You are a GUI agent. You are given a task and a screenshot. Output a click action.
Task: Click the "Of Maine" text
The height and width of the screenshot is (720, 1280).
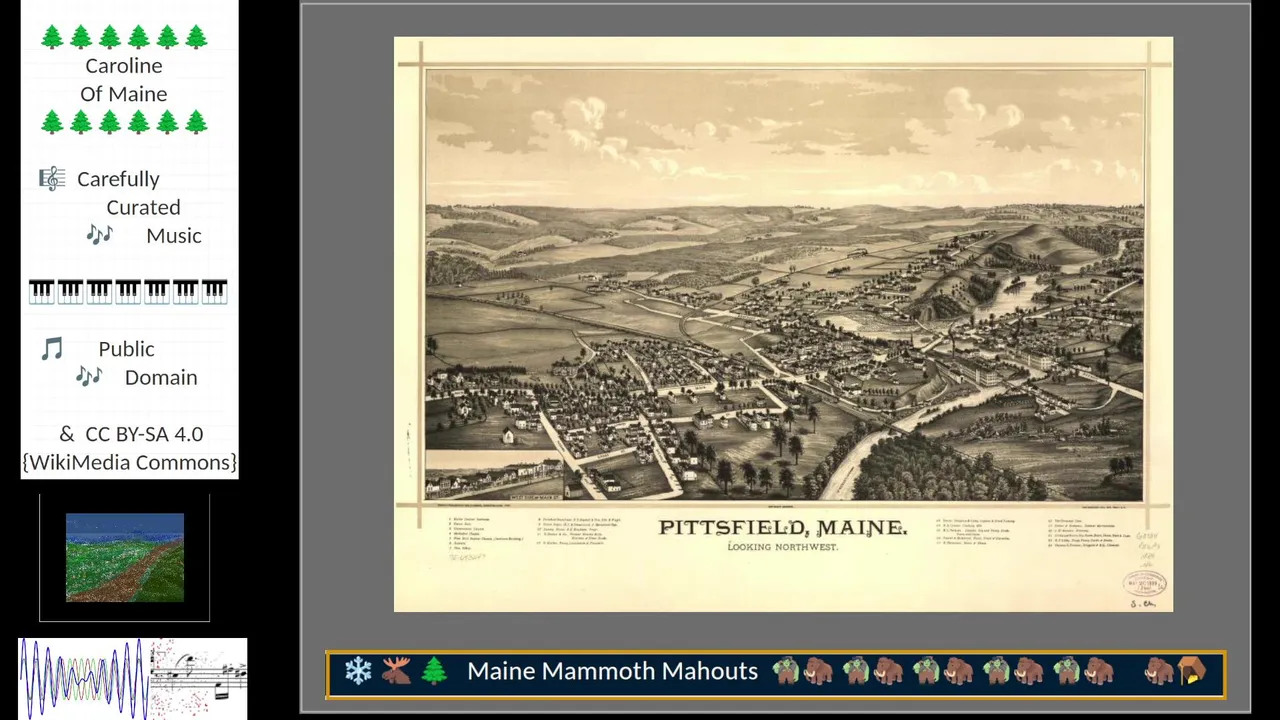(x=124, y=94)
